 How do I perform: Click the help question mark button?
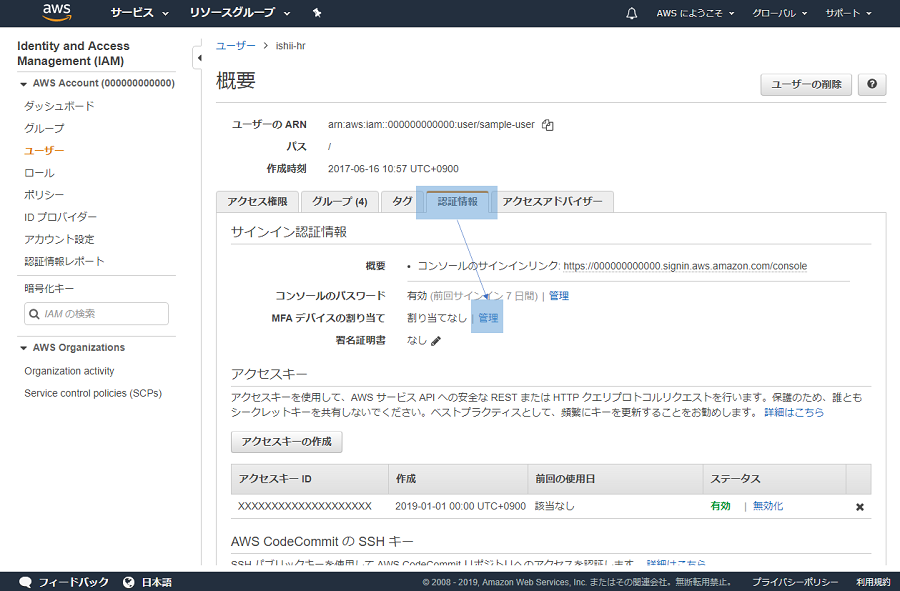coord(872,84)
